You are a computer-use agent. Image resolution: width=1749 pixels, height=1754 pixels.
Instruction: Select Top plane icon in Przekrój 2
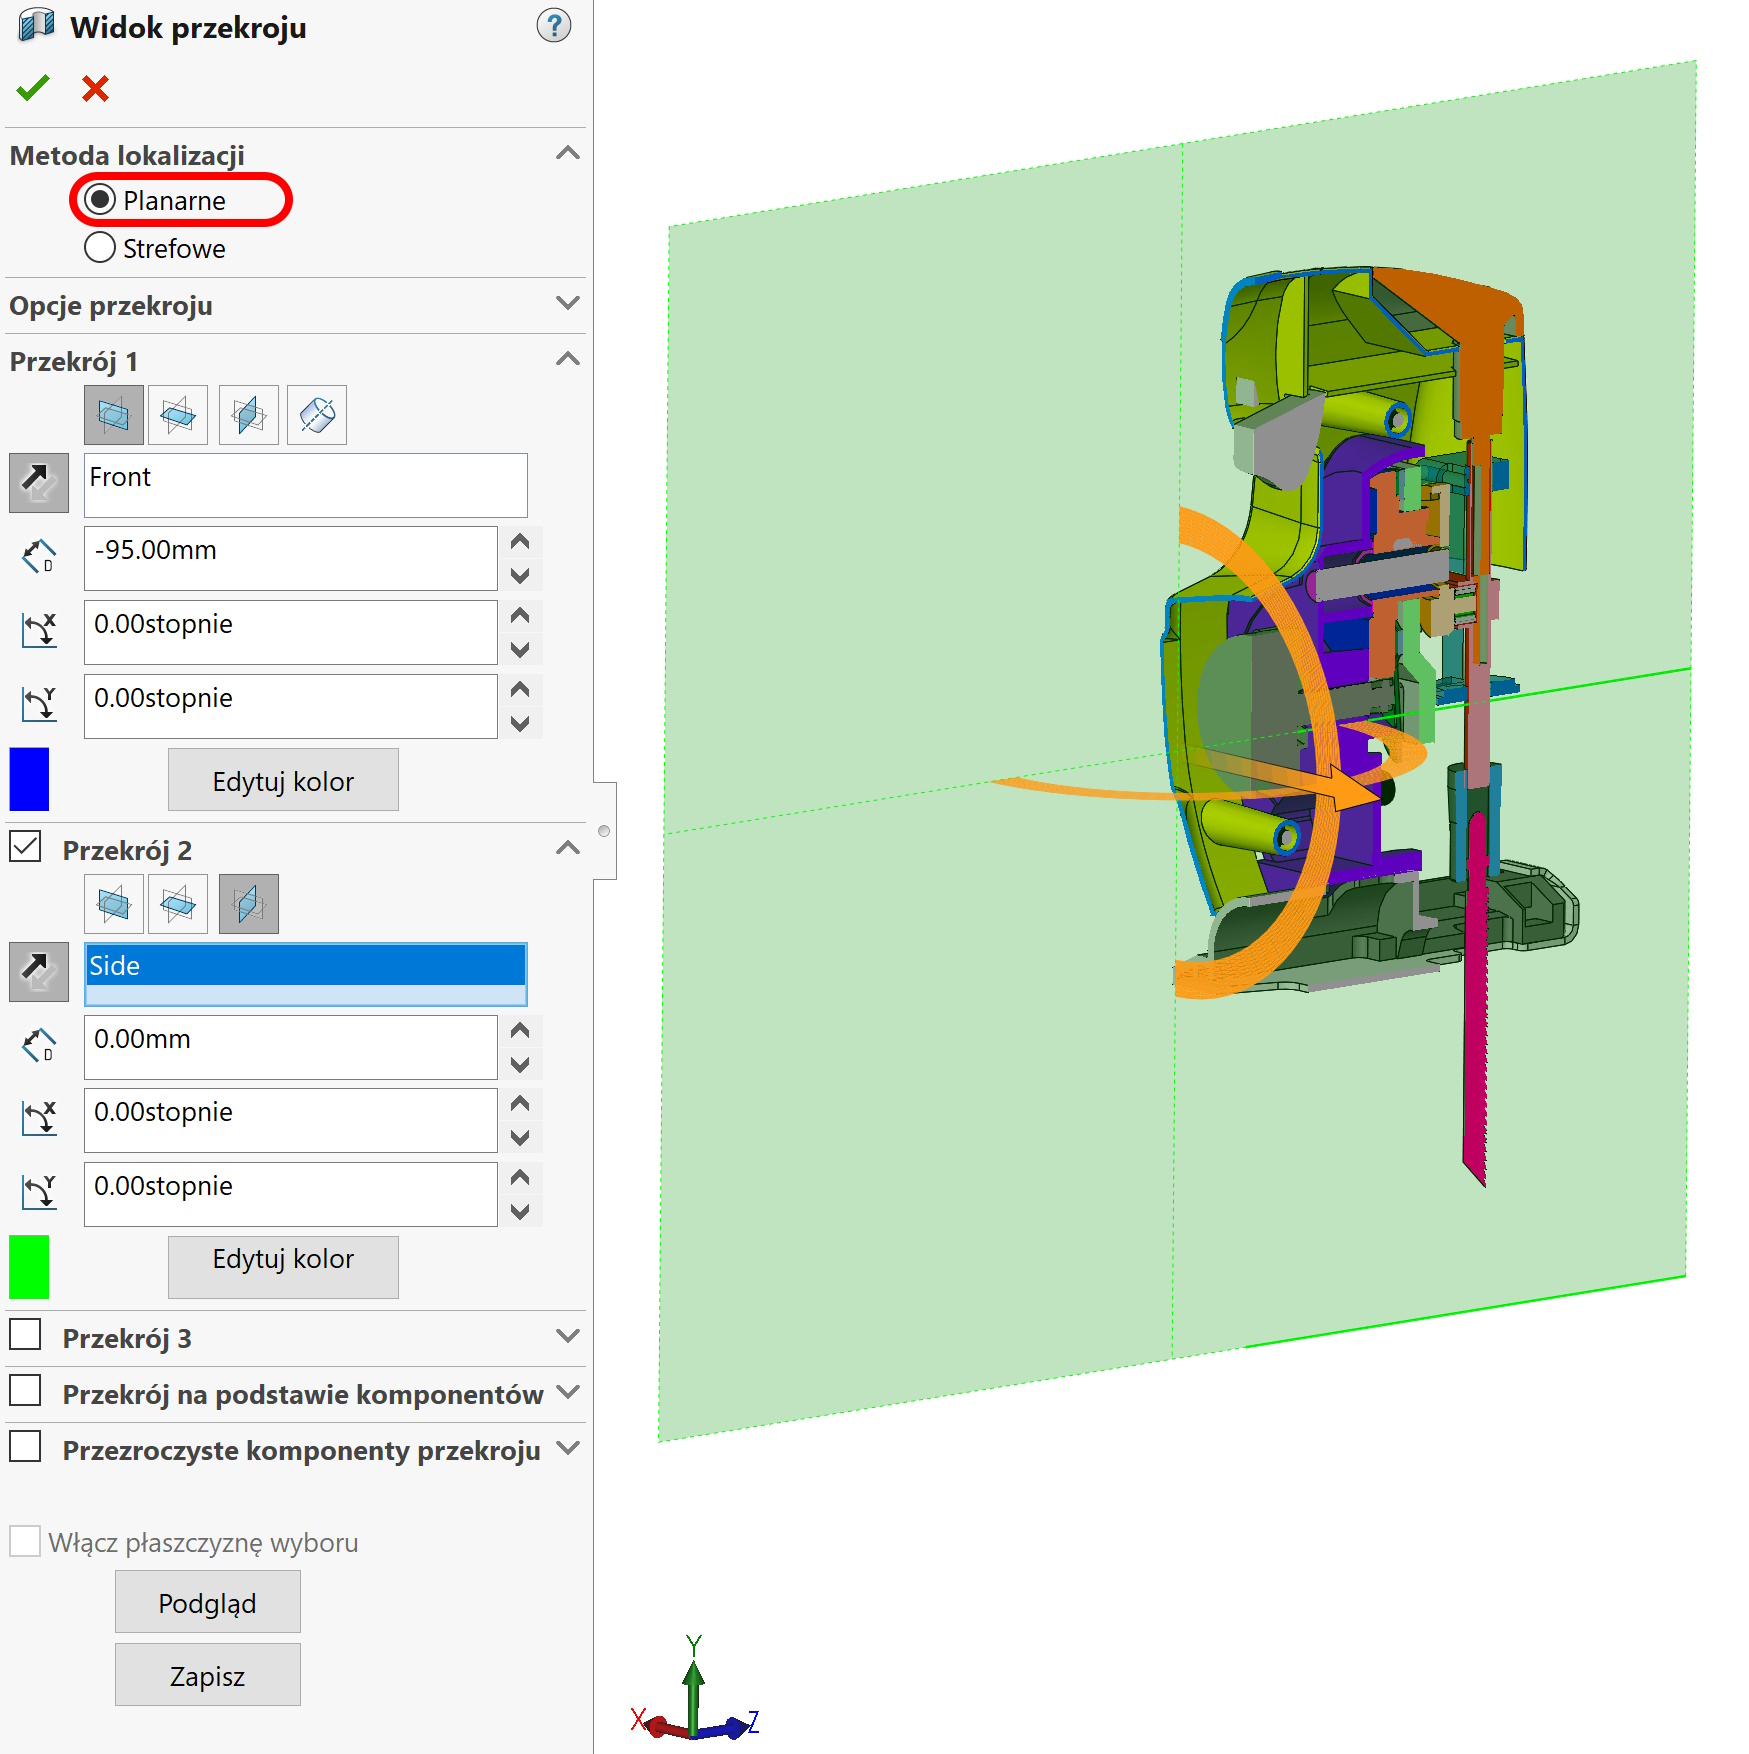point(178,904)
